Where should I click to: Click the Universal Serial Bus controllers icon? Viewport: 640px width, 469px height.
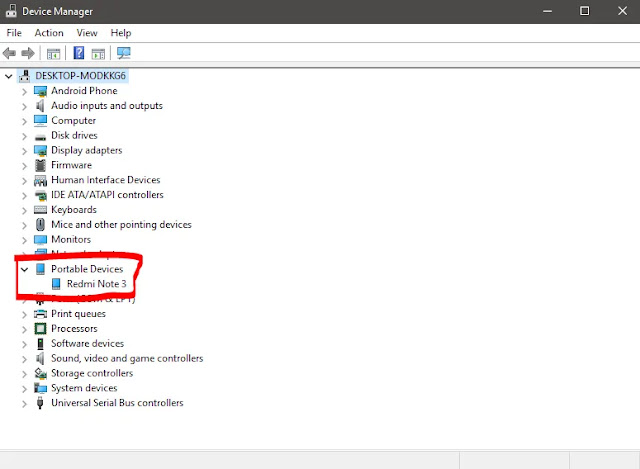(40, 403)
